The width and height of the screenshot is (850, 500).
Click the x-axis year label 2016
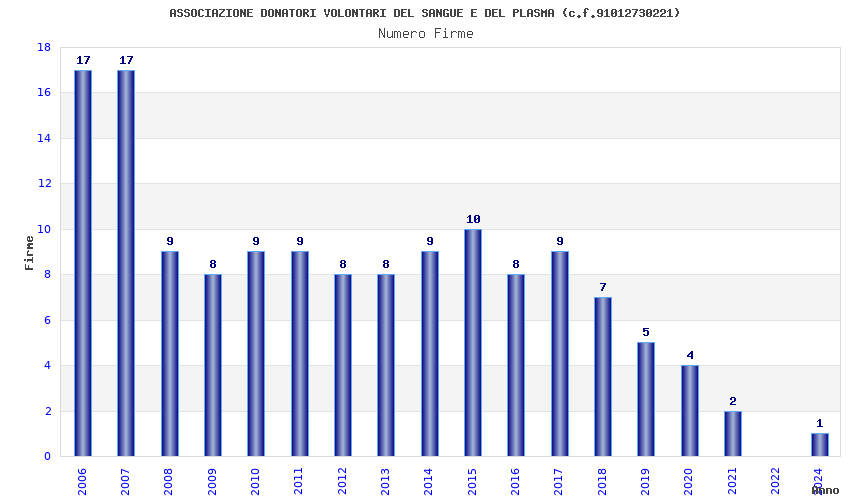click(516, 482)
